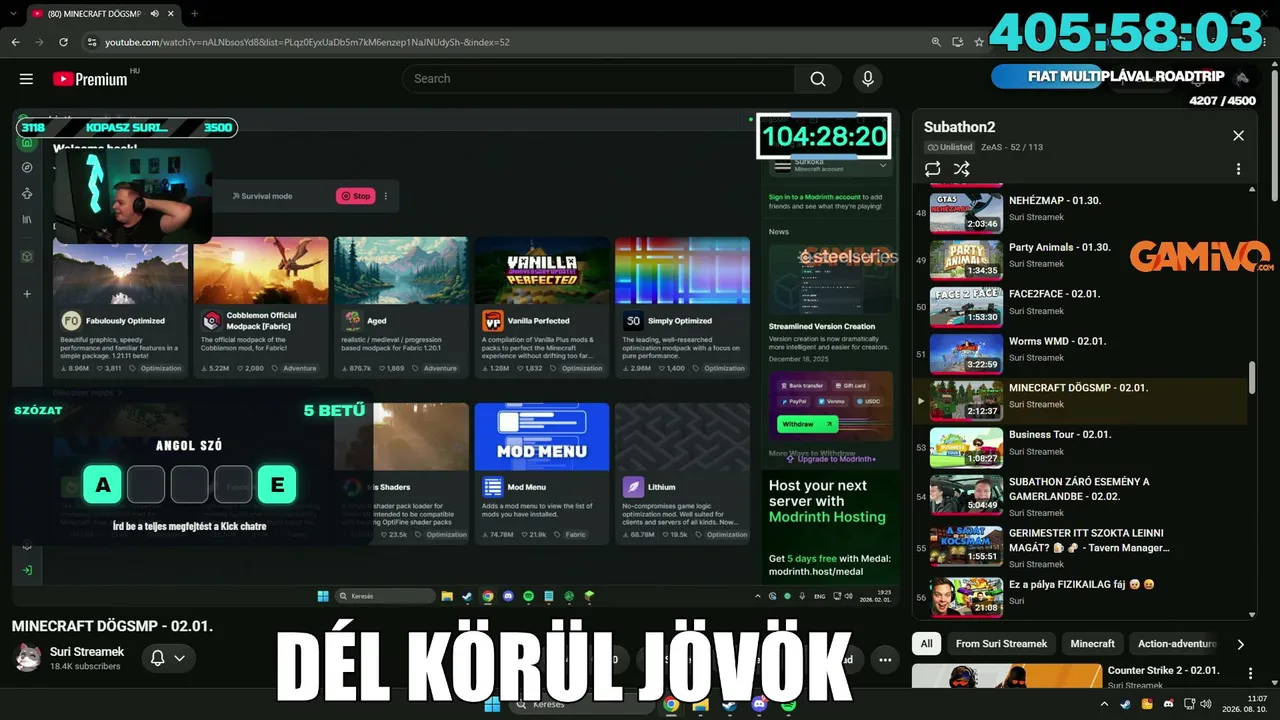Open the Mod Menu mod card
1280x720 pixels.
542,473
